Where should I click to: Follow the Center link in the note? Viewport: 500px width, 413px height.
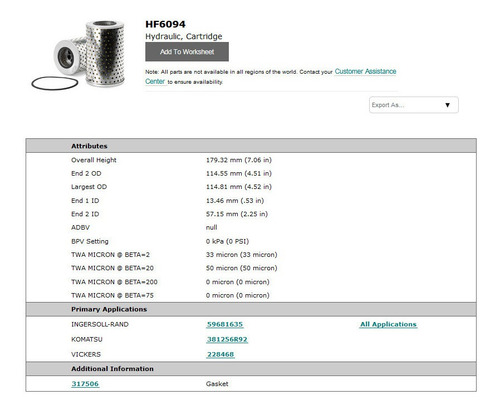155,81
